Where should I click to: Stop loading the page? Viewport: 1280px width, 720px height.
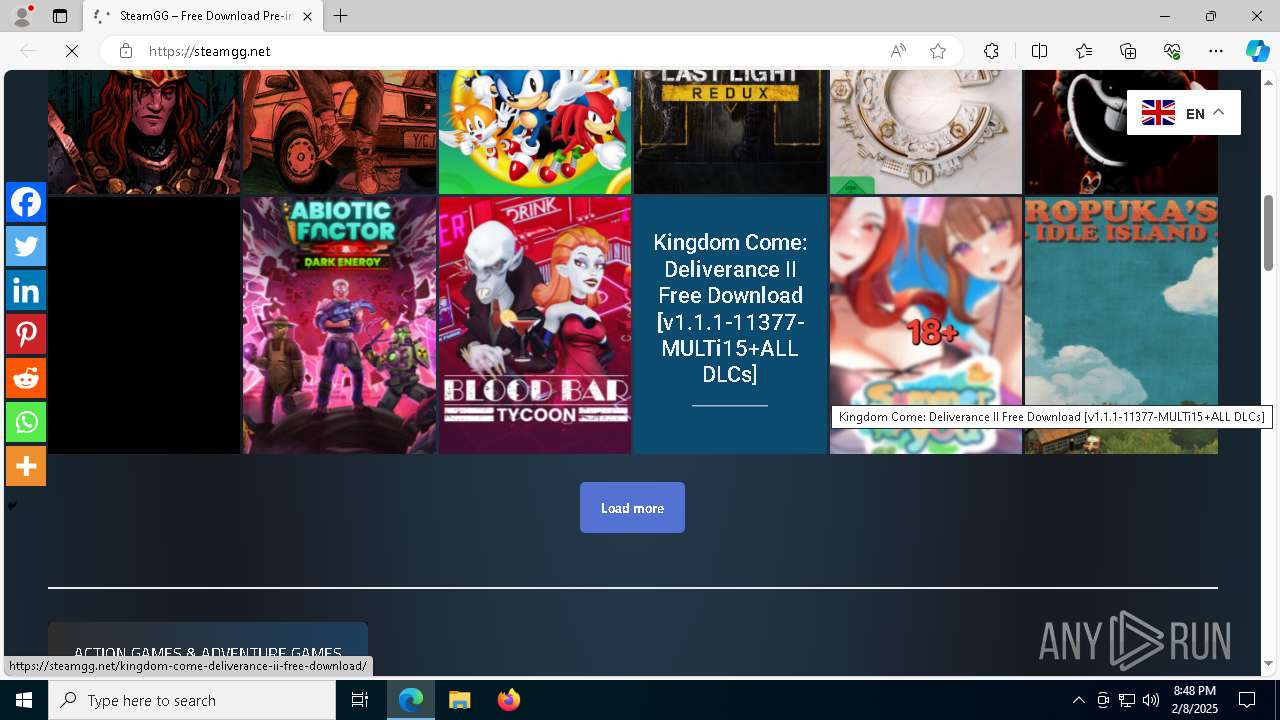(72, 51)
